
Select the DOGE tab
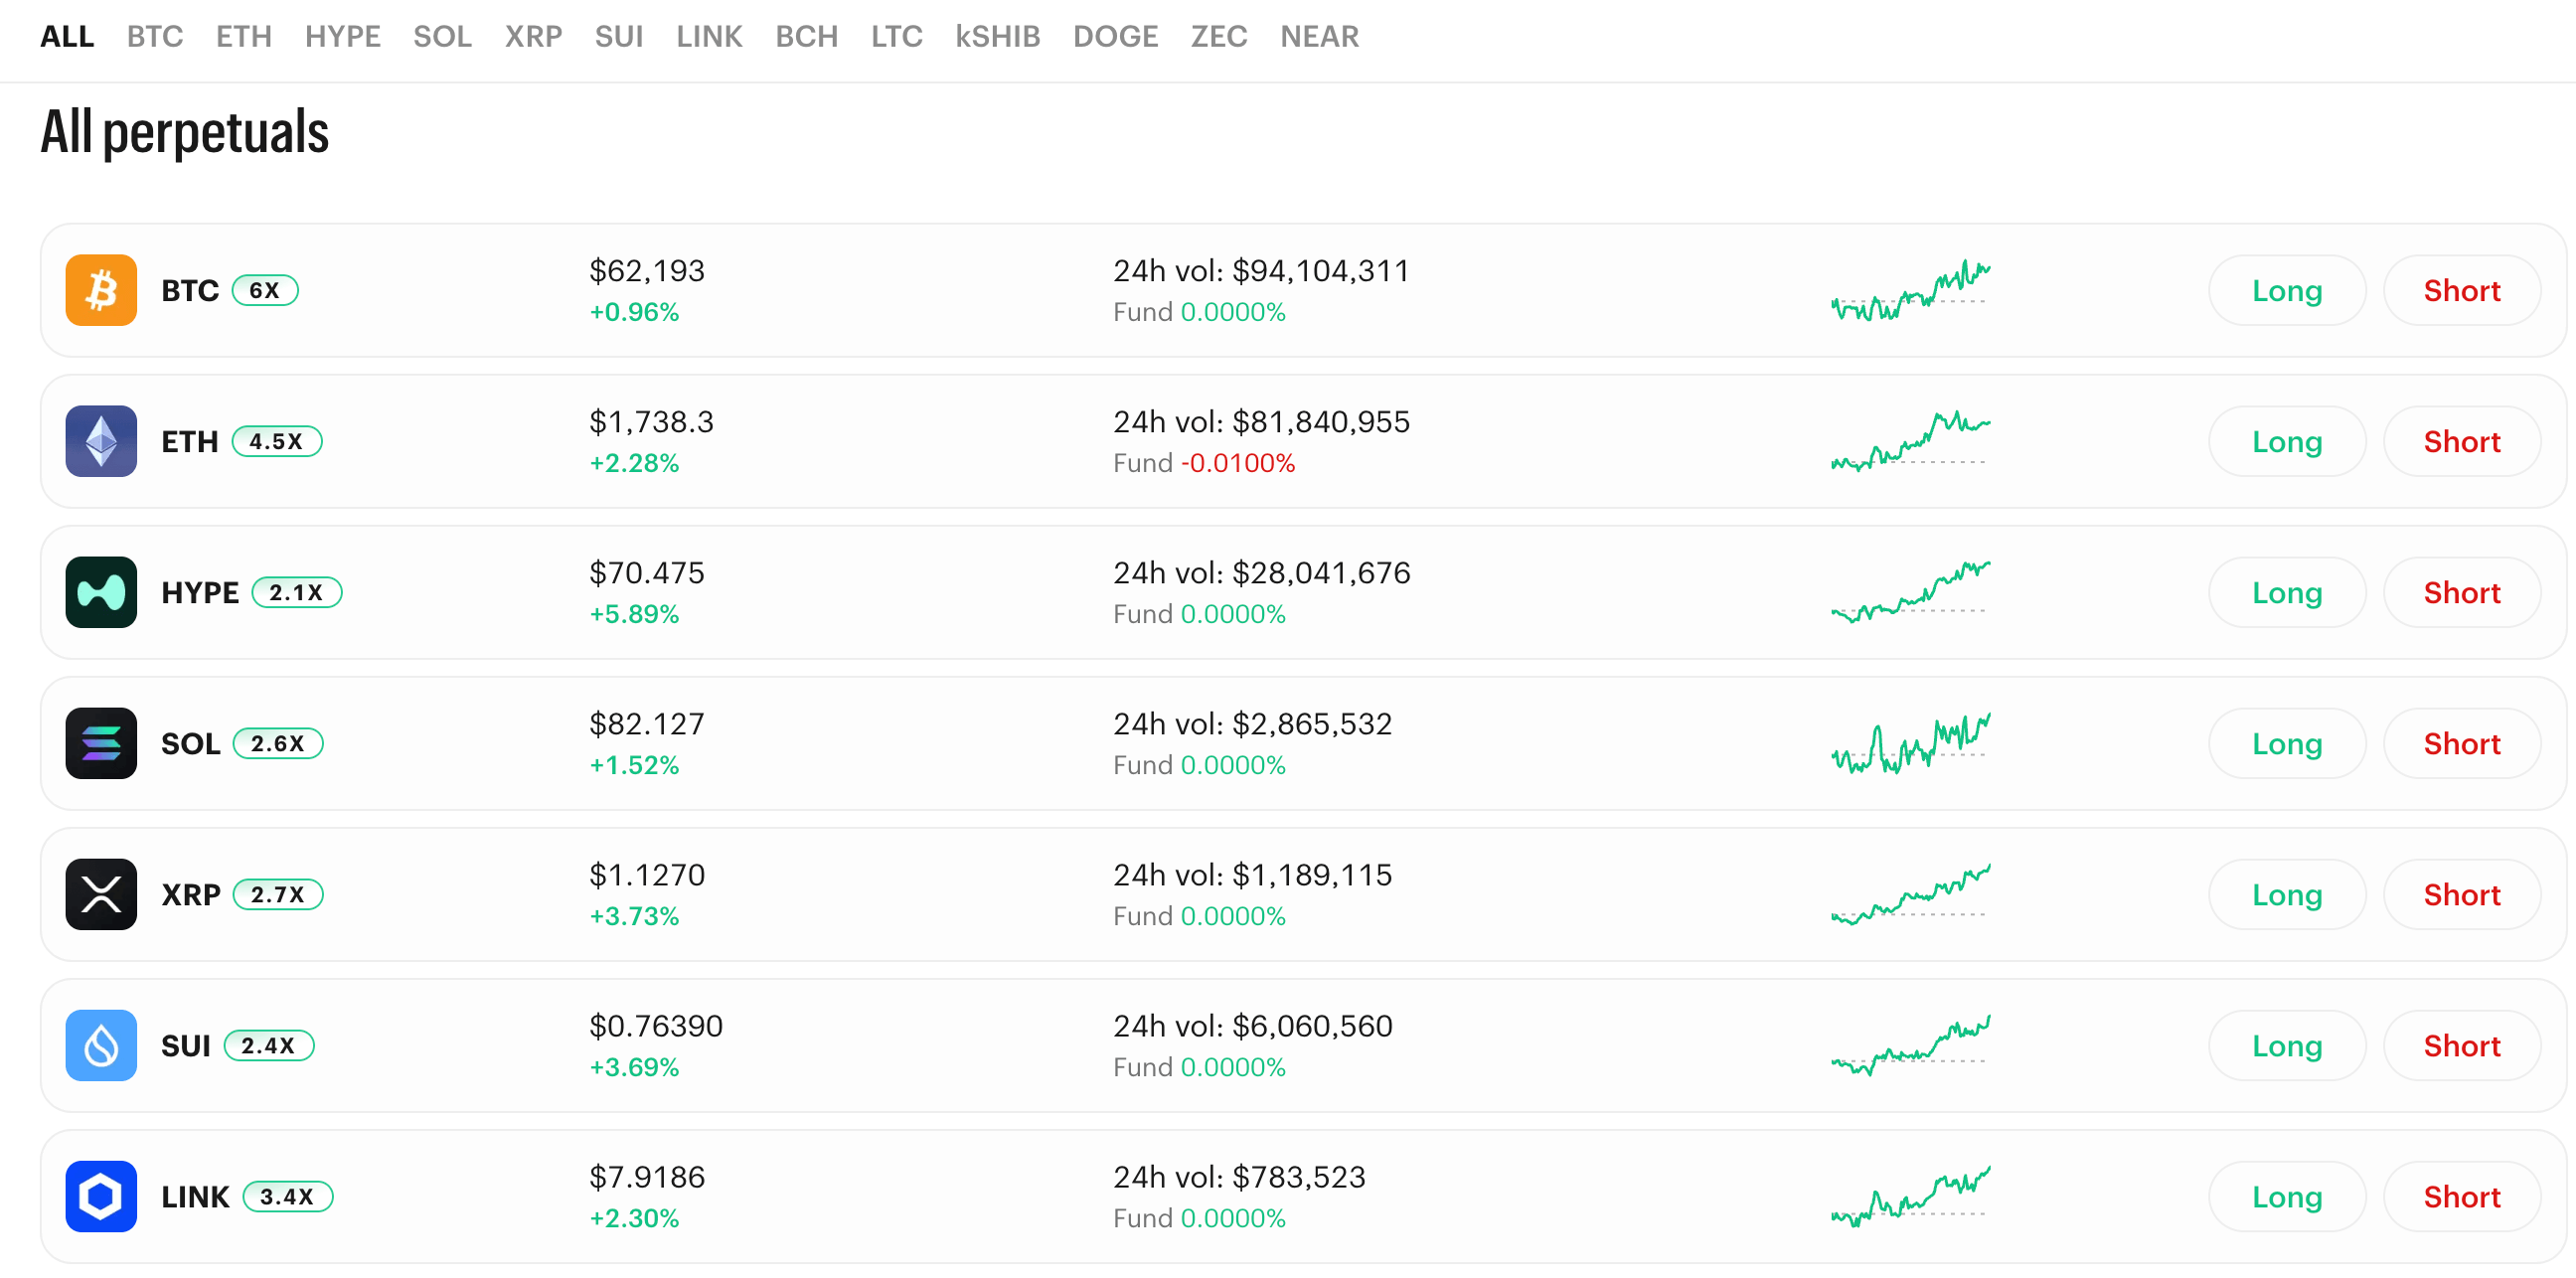pos(1116,37)
